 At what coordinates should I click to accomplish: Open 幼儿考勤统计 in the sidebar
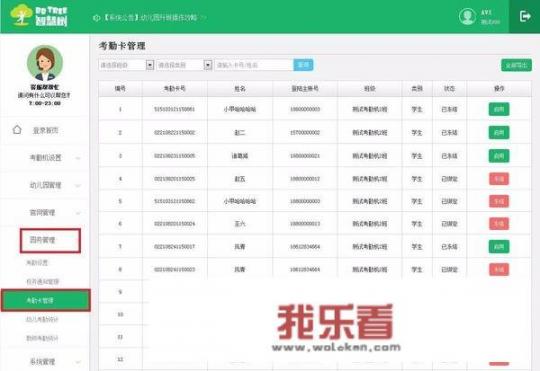(42, 319)
